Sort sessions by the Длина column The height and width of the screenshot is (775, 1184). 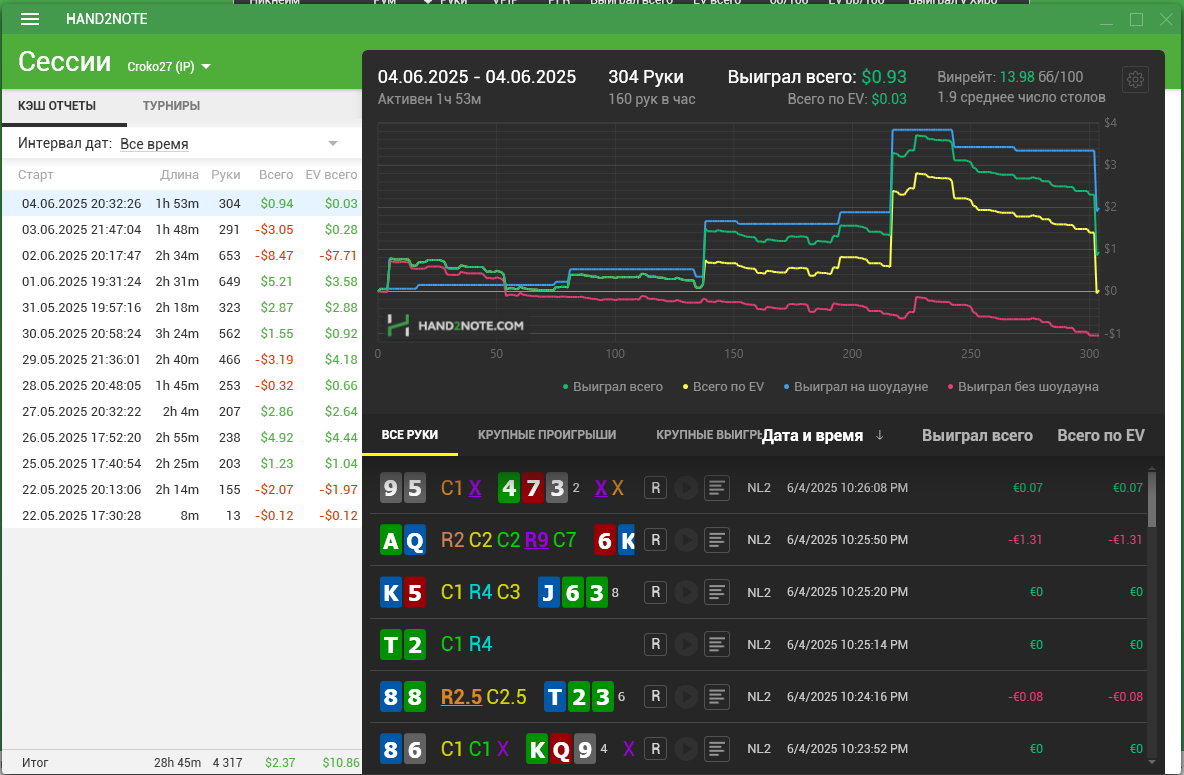(x=180, y=174)
